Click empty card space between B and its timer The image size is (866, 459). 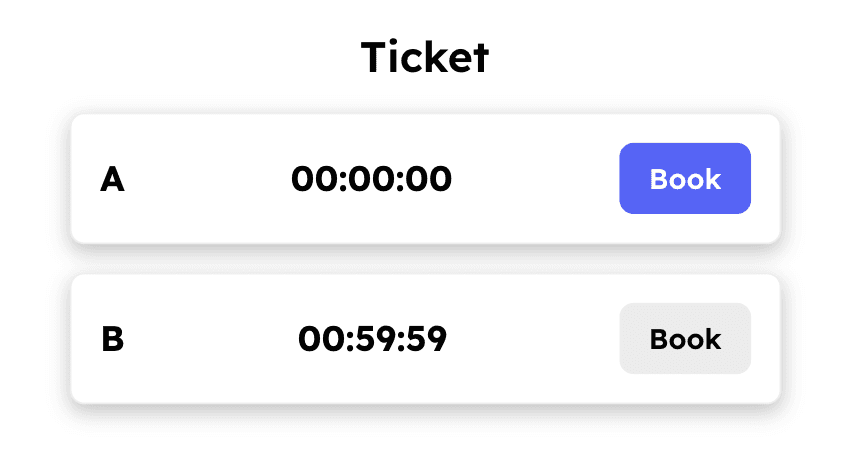pyautogui.click(x=211, y=339)
